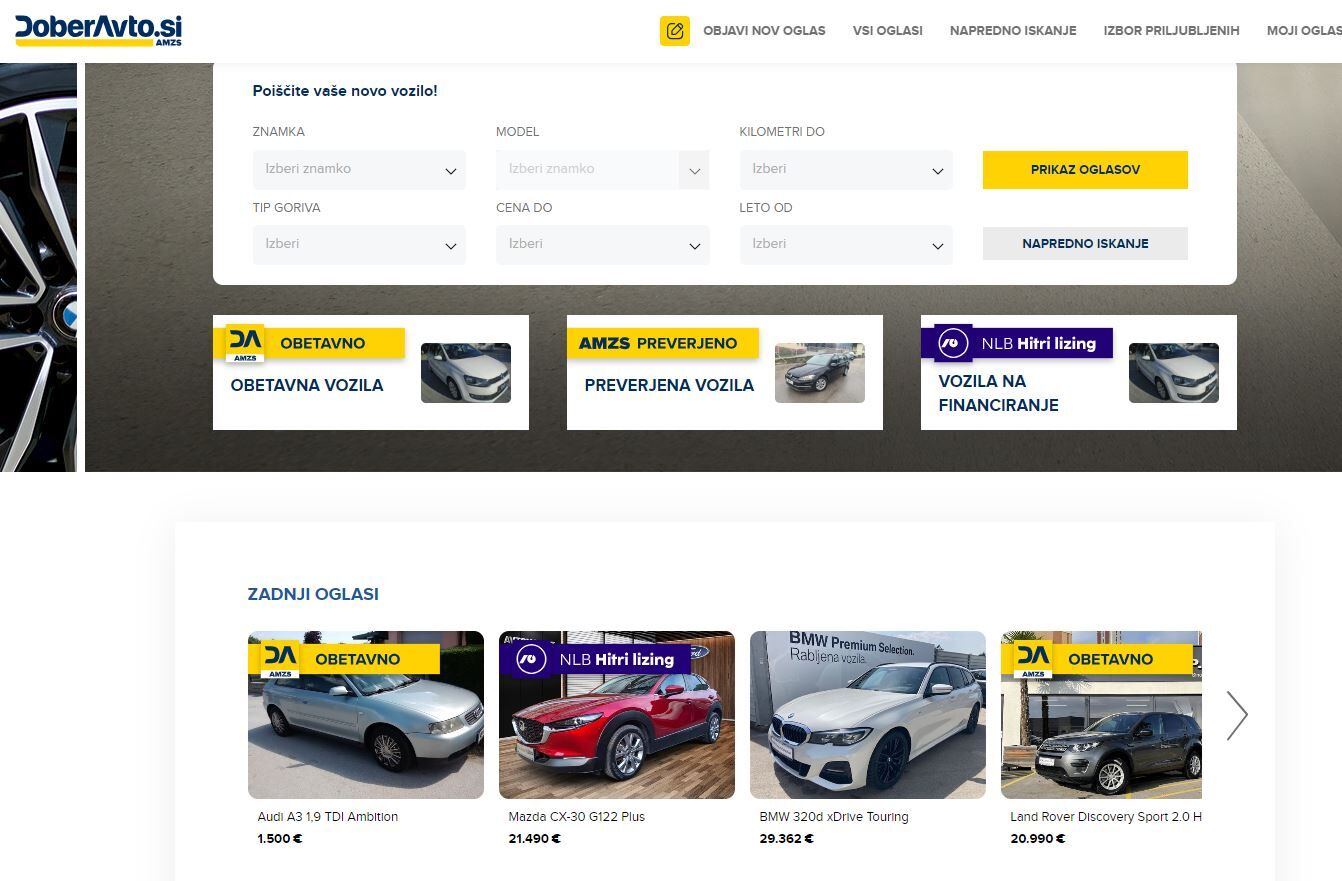Expand the Kilometri do dropdown
The height and width of the screenshot is (881, 1342).
tap(846, 170)
